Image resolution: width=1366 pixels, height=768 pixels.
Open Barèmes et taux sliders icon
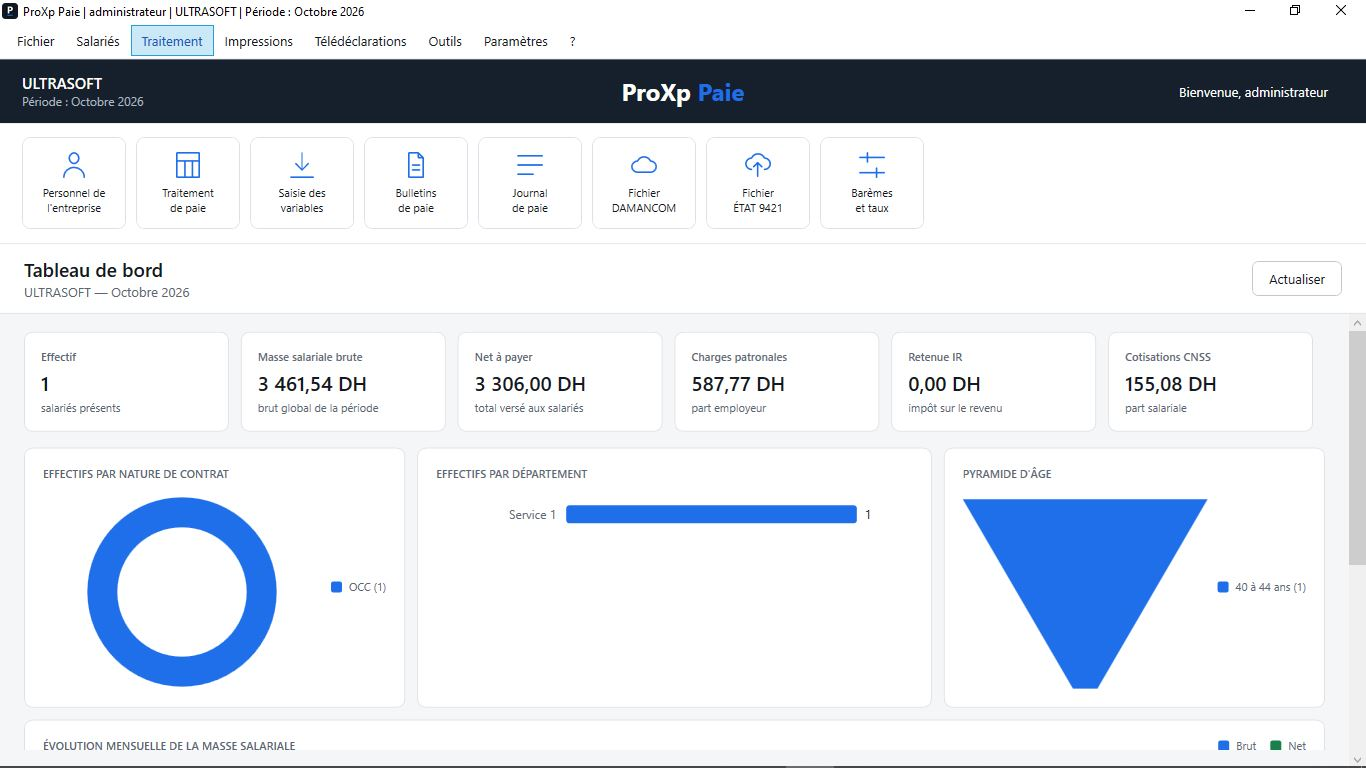click(872, 165)
